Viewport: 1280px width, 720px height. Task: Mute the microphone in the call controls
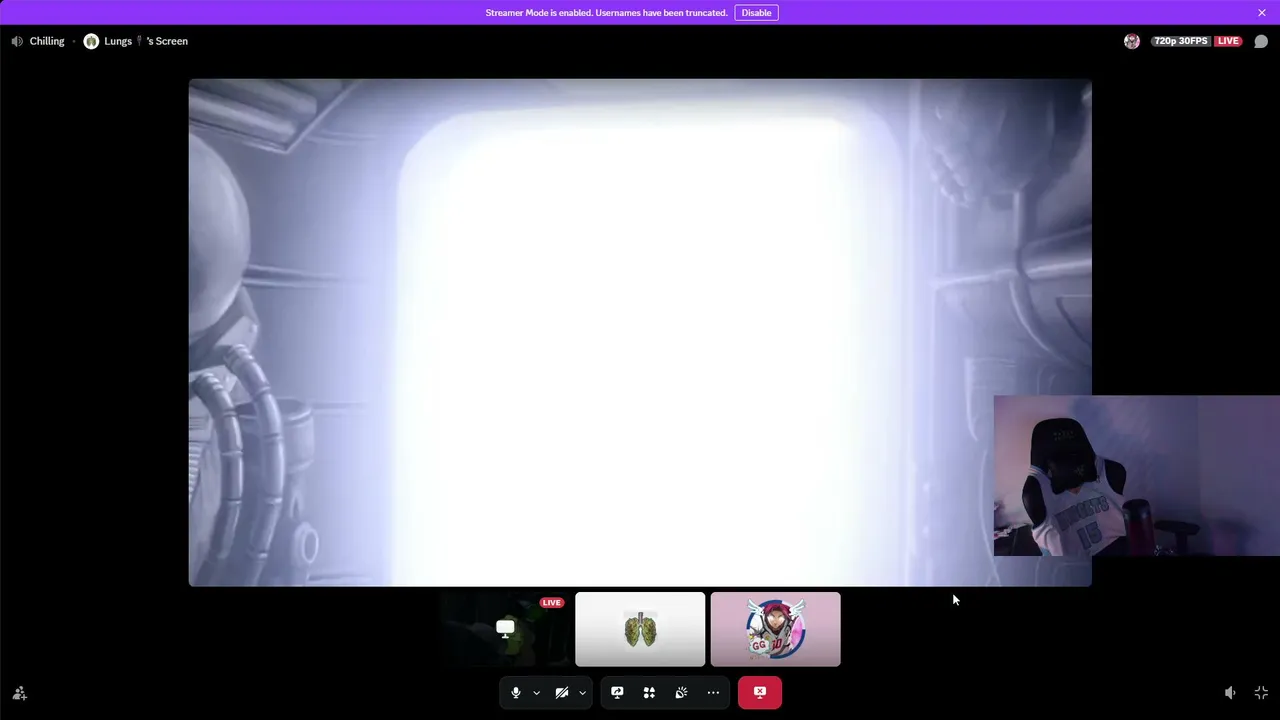click(516, 692)
